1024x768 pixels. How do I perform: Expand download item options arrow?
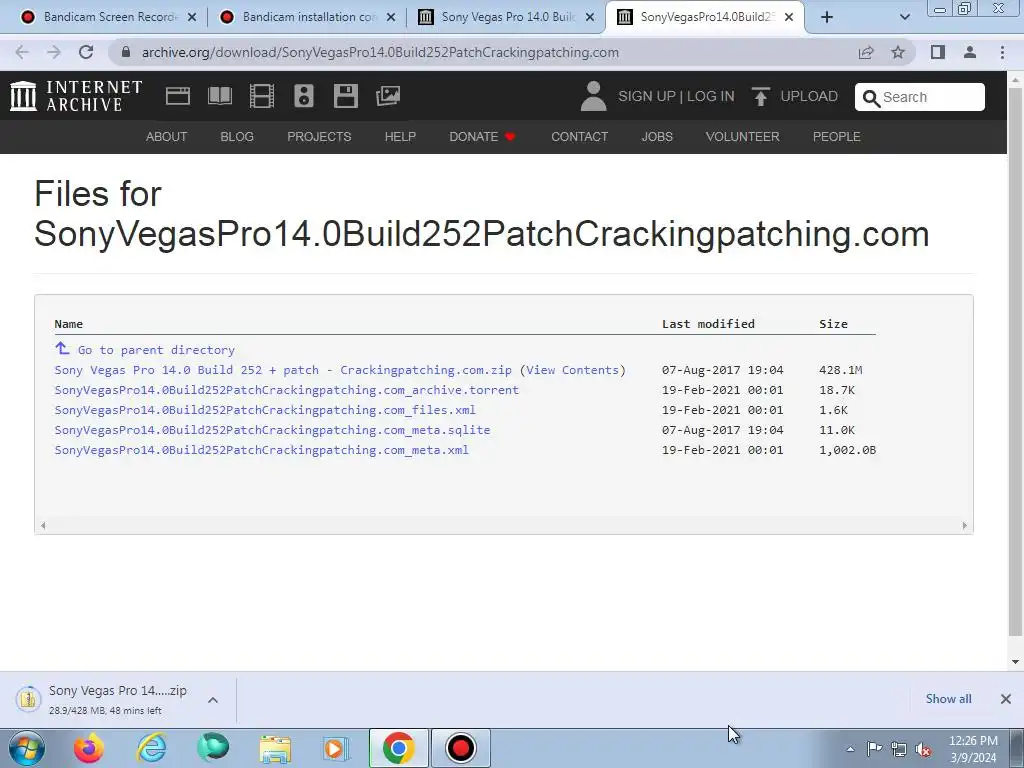click(213, 699)
